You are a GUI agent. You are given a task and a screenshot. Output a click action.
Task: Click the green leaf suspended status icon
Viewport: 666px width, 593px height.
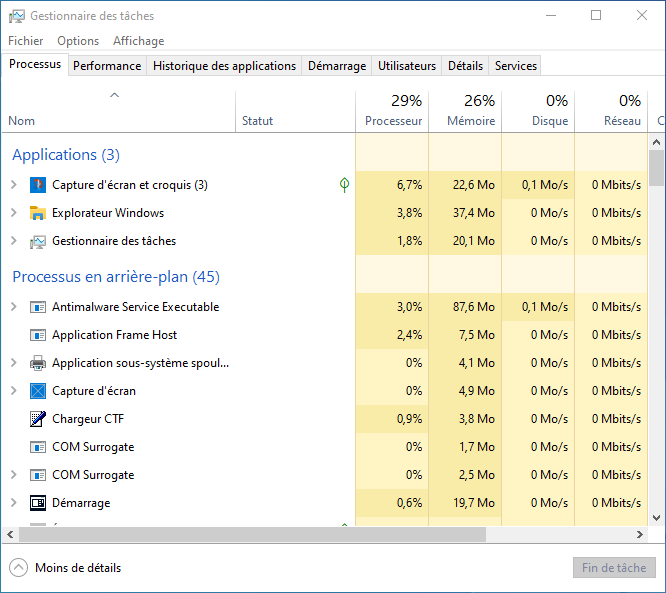344,185
